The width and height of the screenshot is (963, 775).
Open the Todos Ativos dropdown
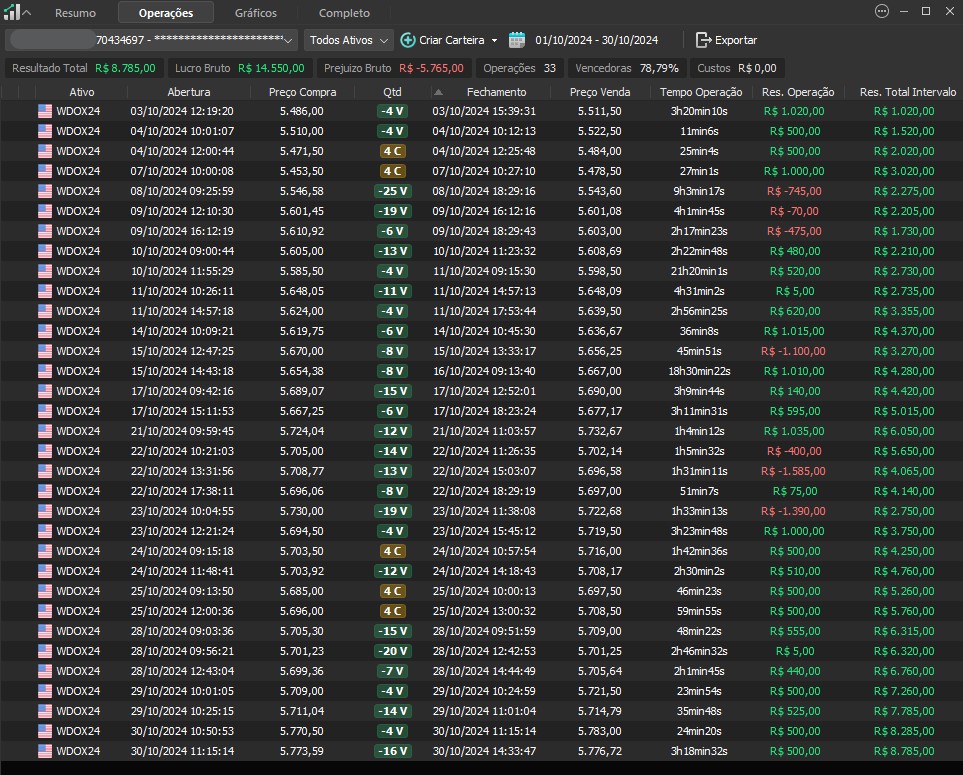tap(348, 40)
